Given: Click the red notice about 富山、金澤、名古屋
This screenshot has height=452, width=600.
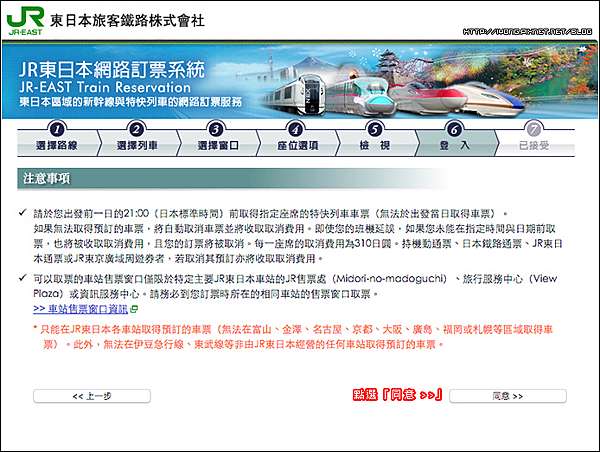Looking at the screenshot, I should pyautogui.click(x=293, y=337).
